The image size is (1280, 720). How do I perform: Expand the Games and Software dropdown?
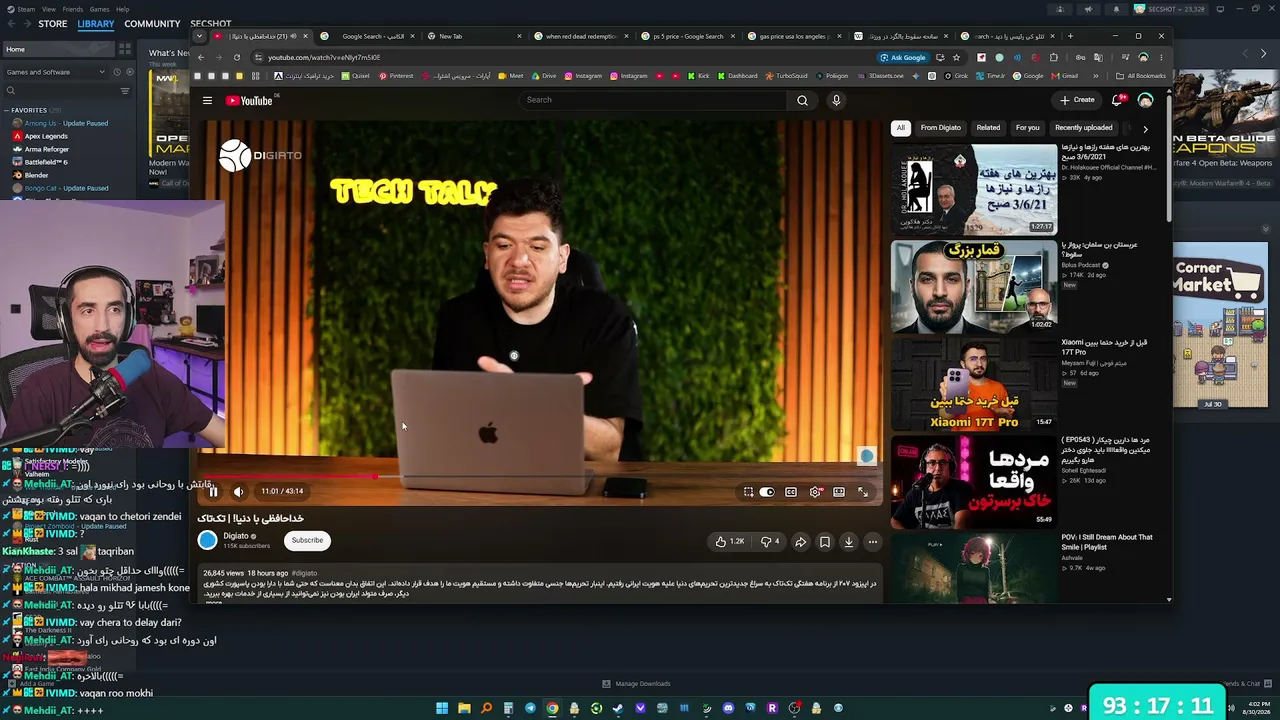[x=56, y=72]
